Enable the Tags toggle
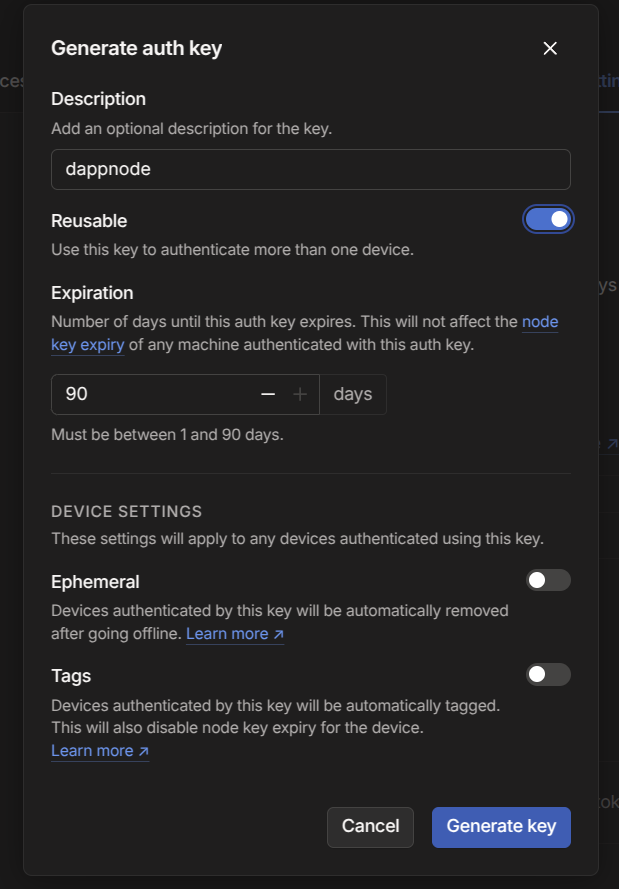Screen dimensions: 619x889 (548, 674)
